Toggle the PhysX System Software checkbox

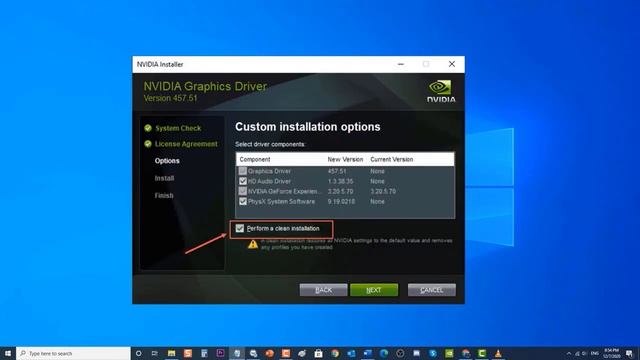(243, 202)
